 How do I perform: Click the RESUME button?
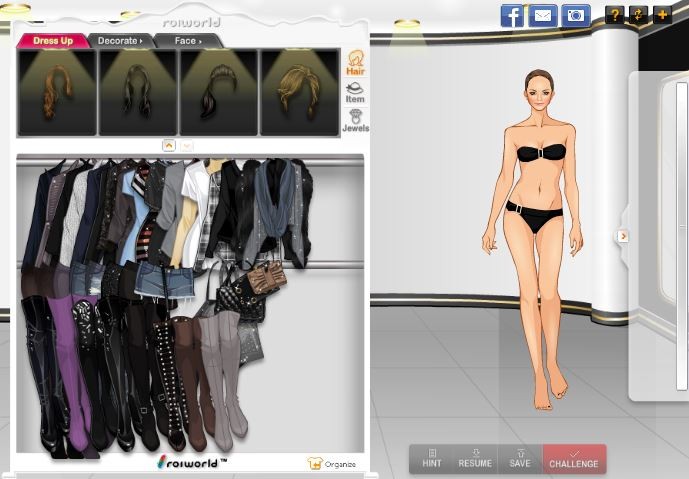pyautogui.click(x=475, y=458)
